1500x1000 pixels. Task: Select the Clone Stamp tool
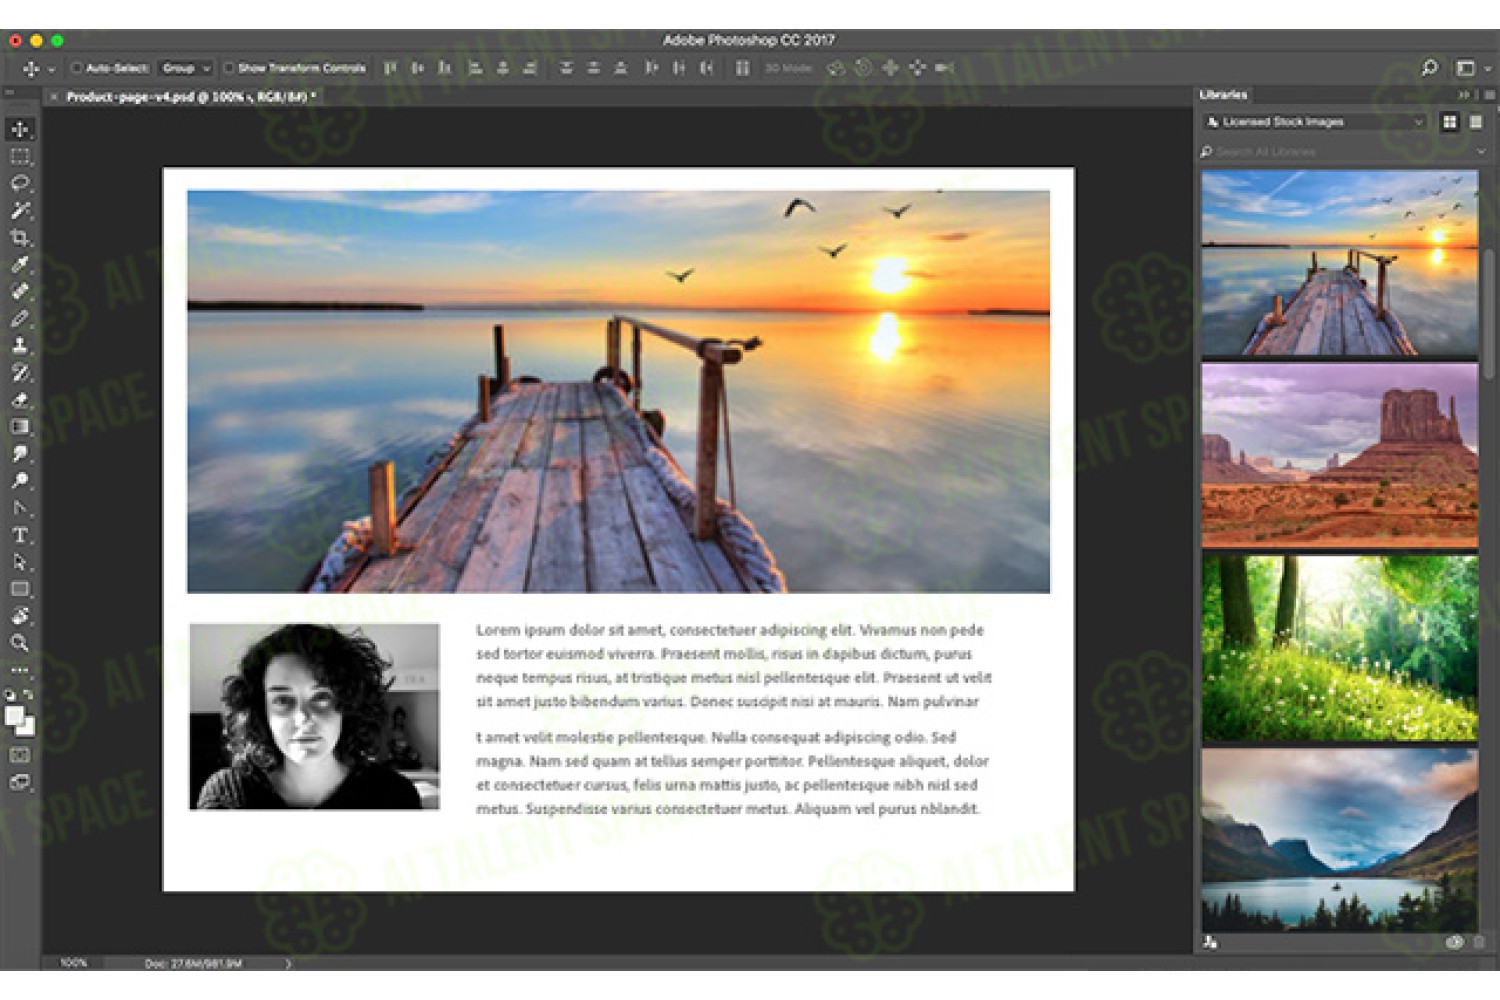pyautogui.click(x=20, y=346)
